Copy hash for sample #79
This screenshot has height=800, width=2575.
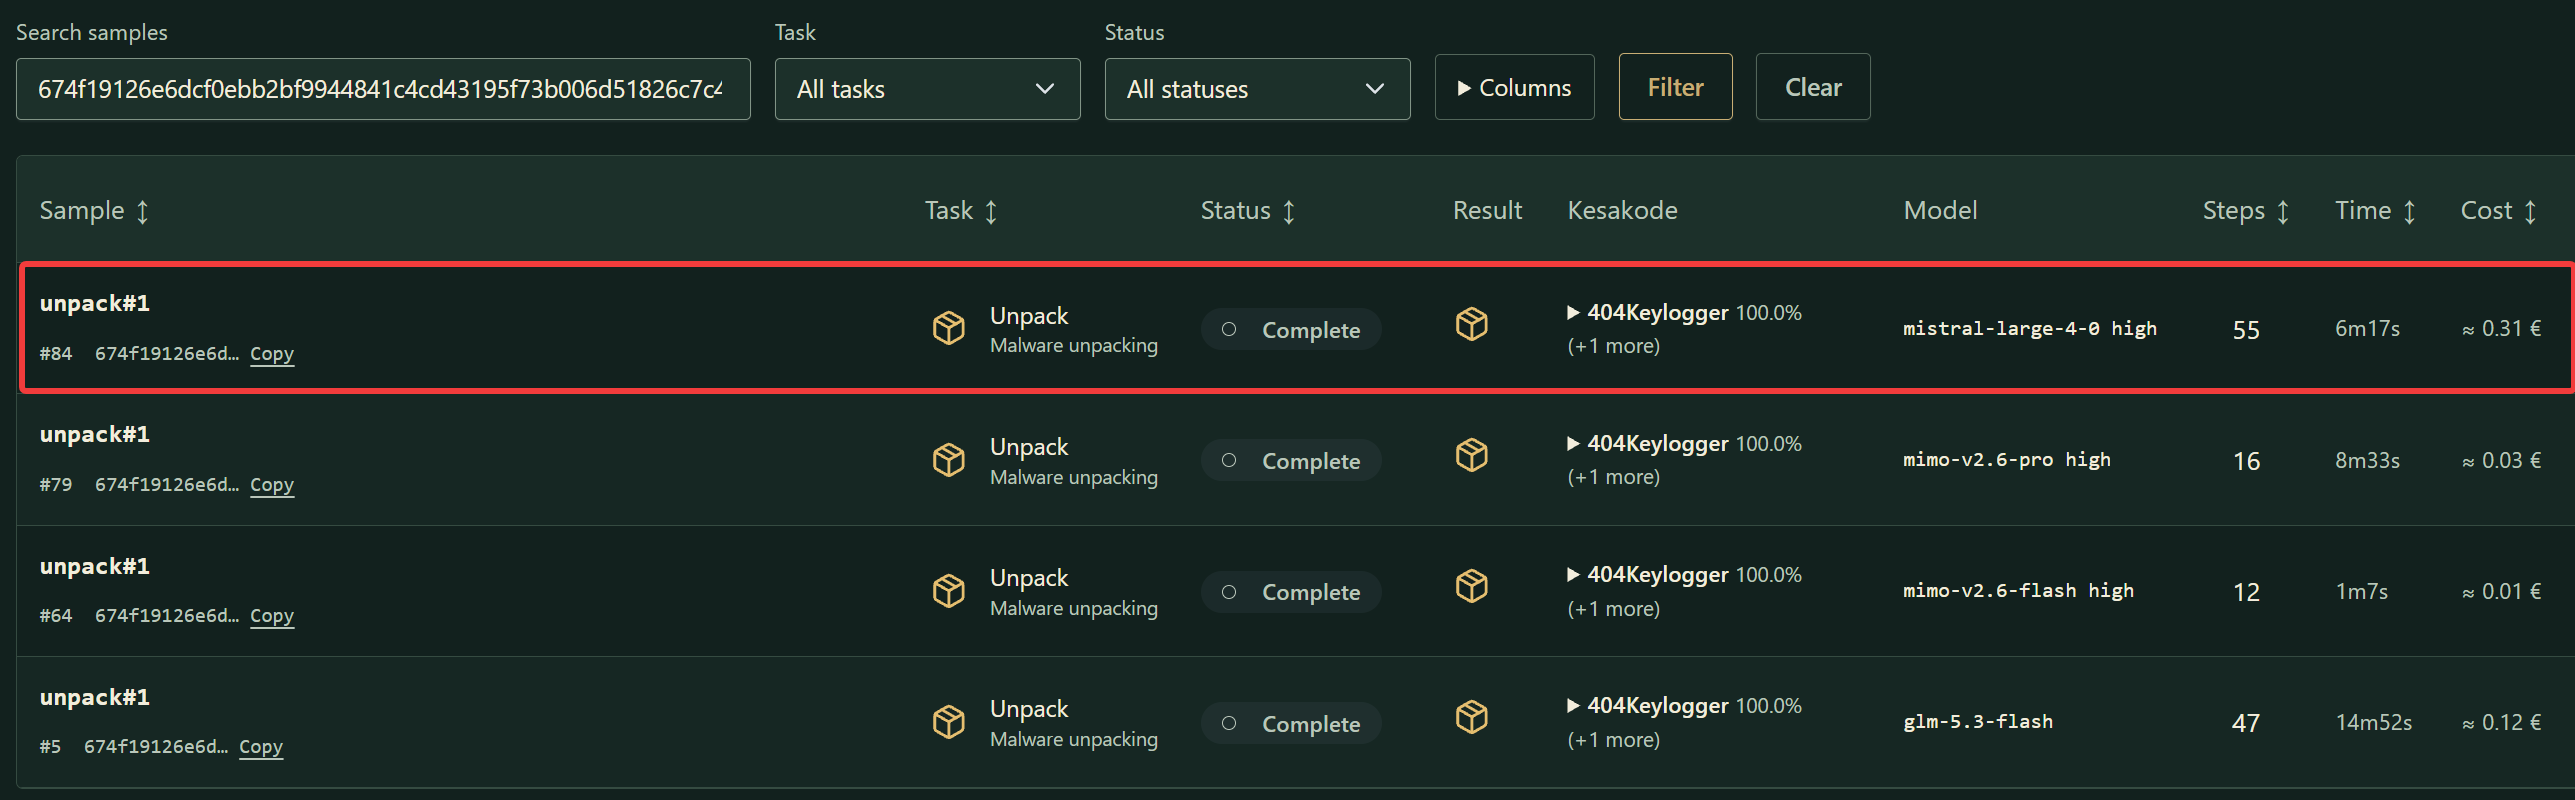[272, 485]
